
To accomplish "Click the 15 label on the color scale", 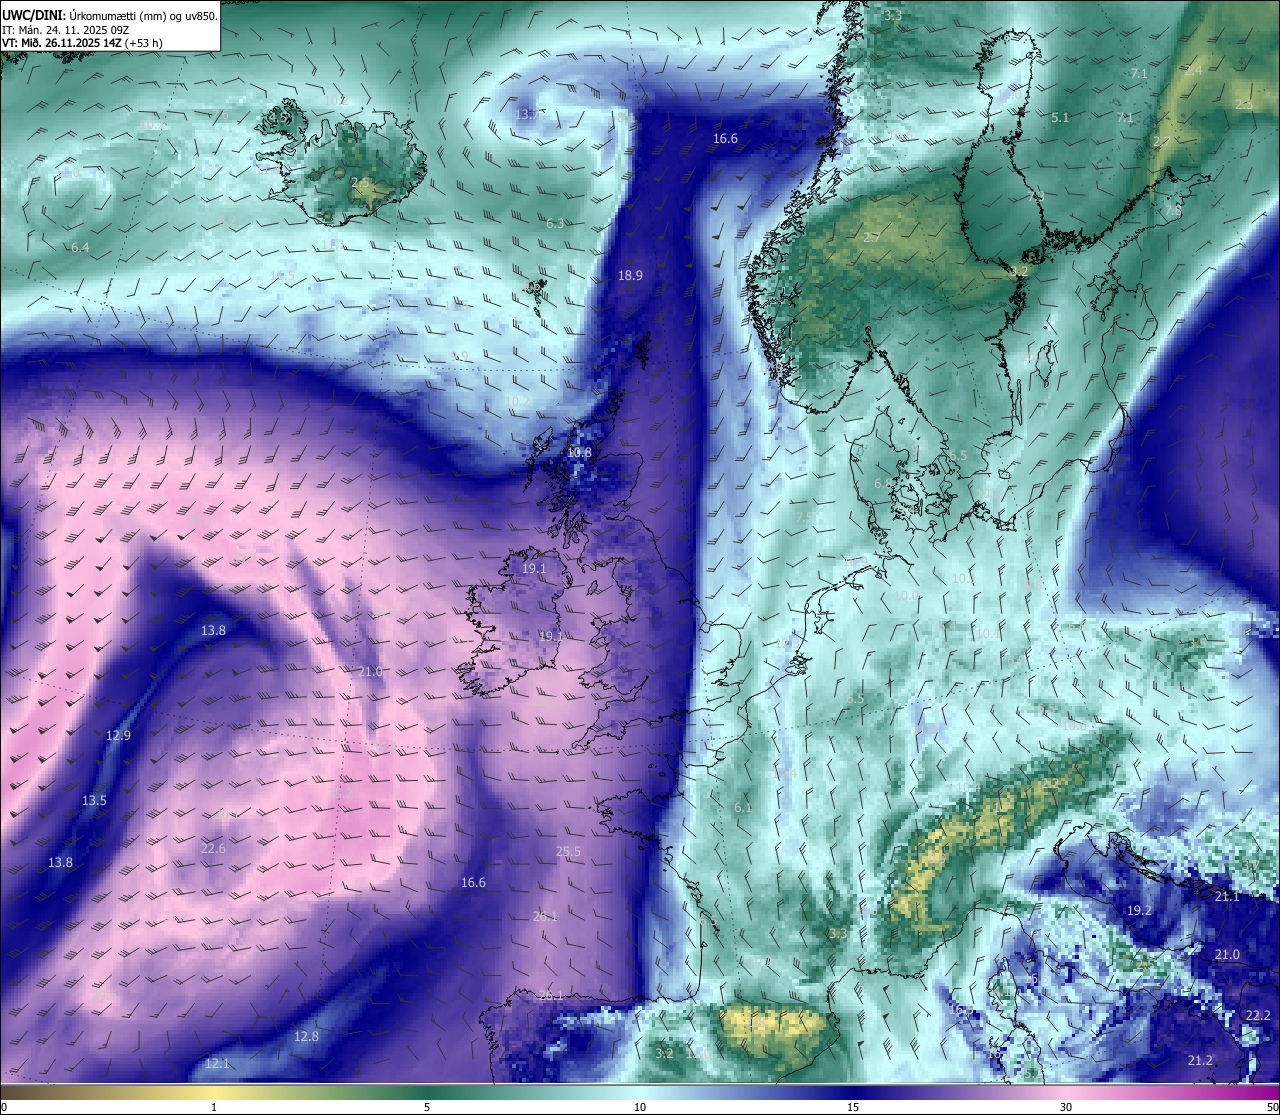I will click(853, 1107).
